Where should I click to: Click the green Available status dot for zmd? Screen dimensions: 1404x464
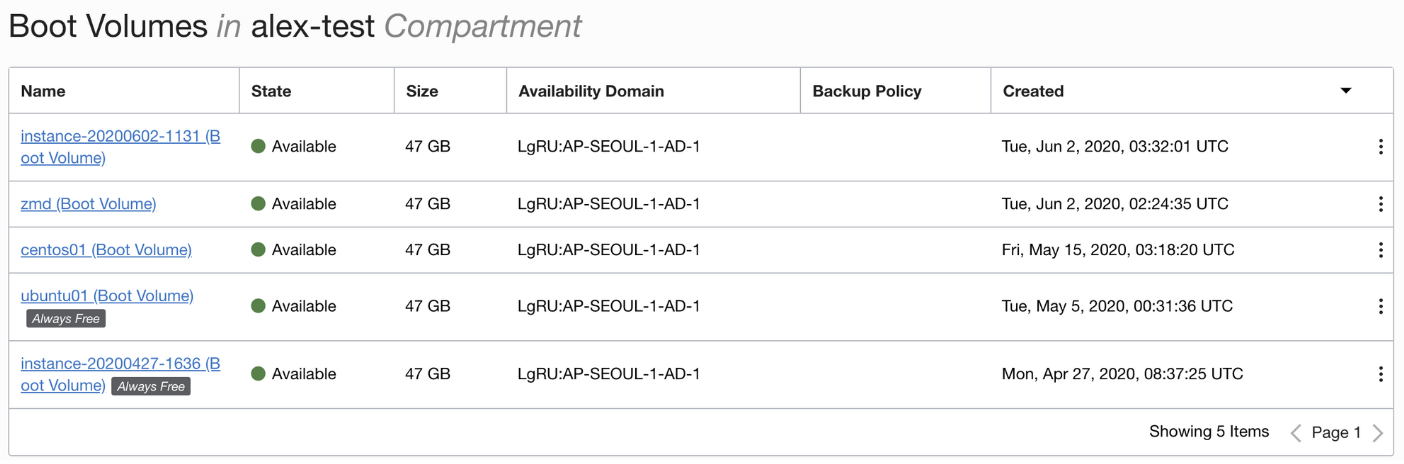tap(258, 204)
